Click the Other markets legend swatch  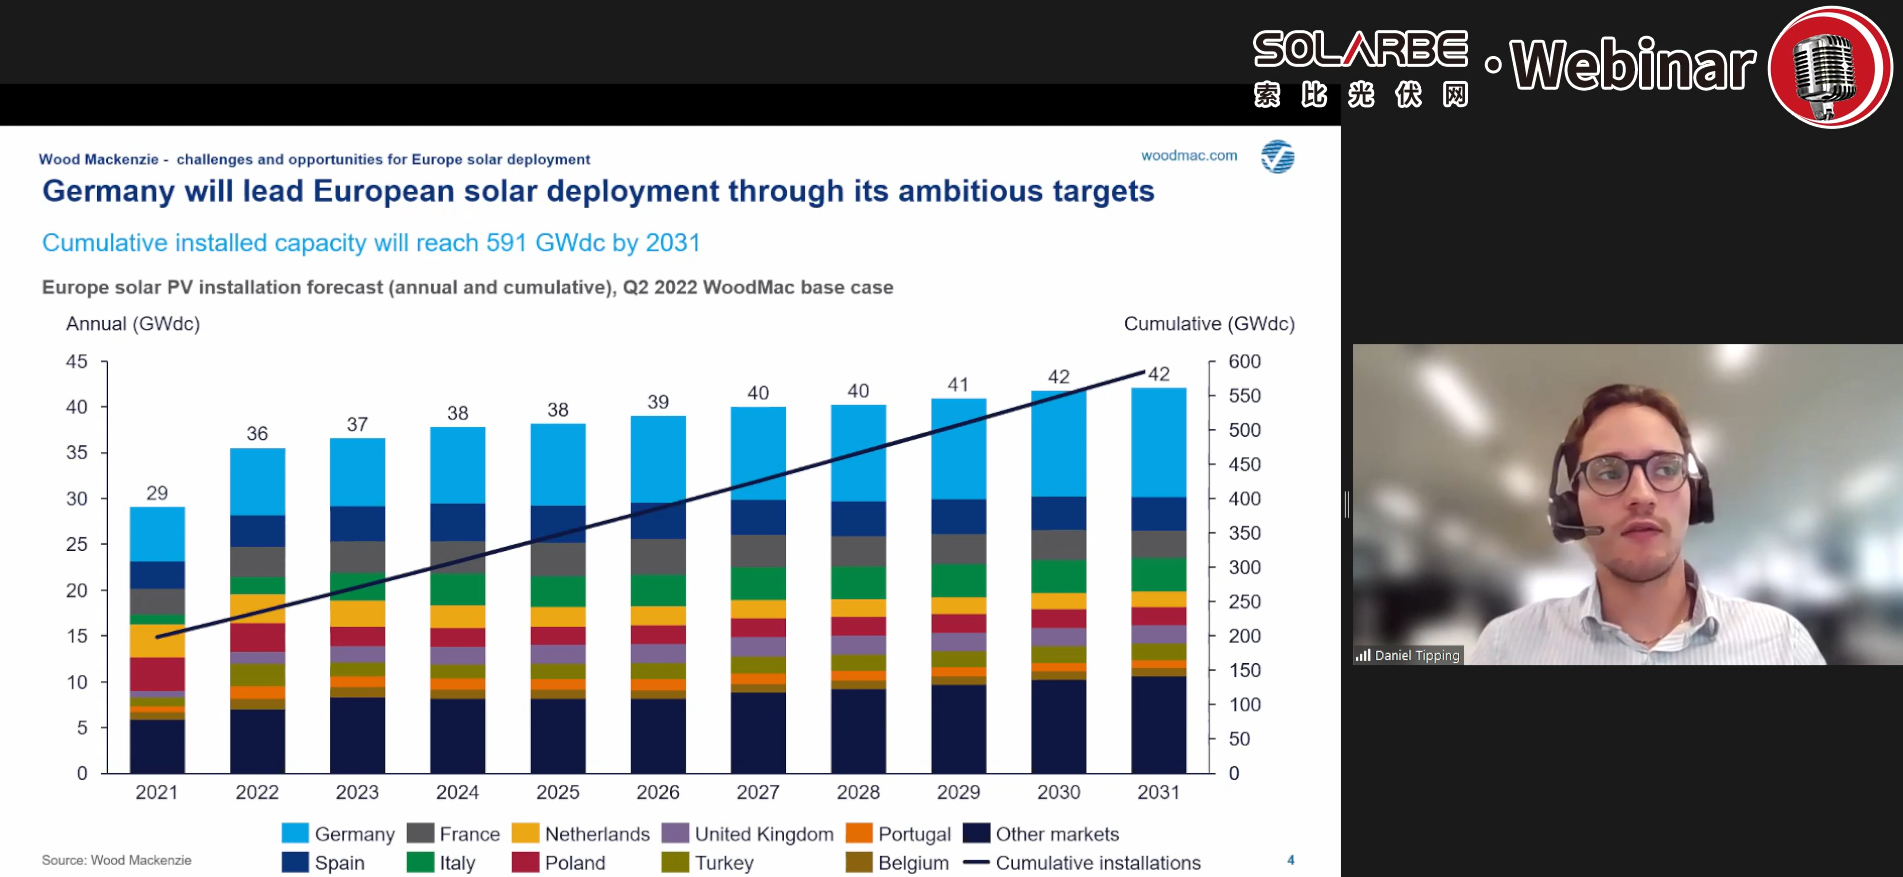click(976, 833)
